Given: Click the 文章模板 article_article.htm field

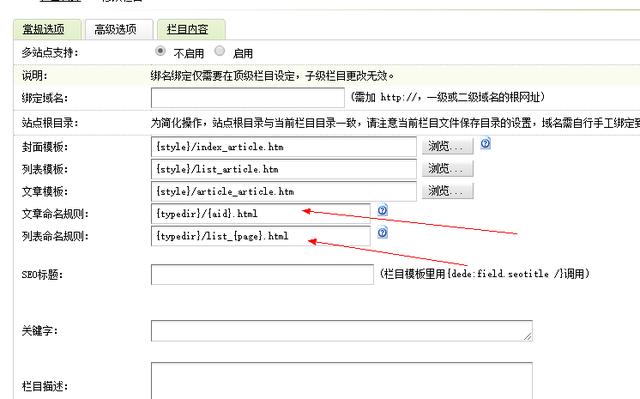Looking at the screenshot, I should (x=284, y=191).
